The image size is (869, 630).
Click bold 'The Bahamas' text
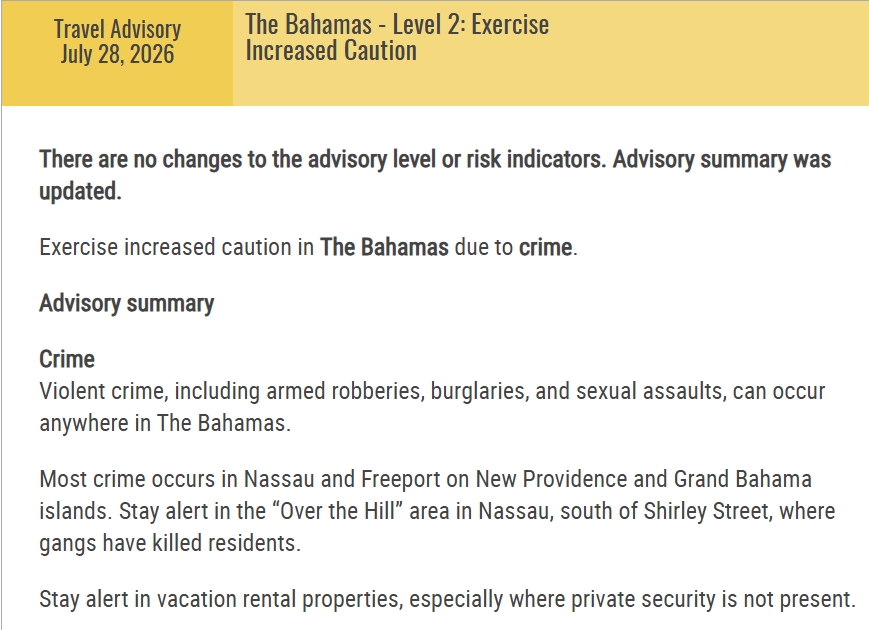pos(384,247)
